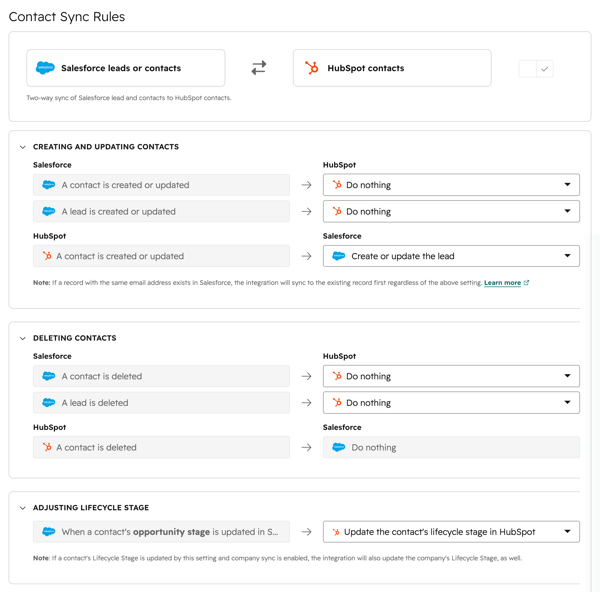The height and width of the screenshot is (592, 600).
Task: Click HubSpot icon in 'A contact is deleted' row
Action: 47,447
